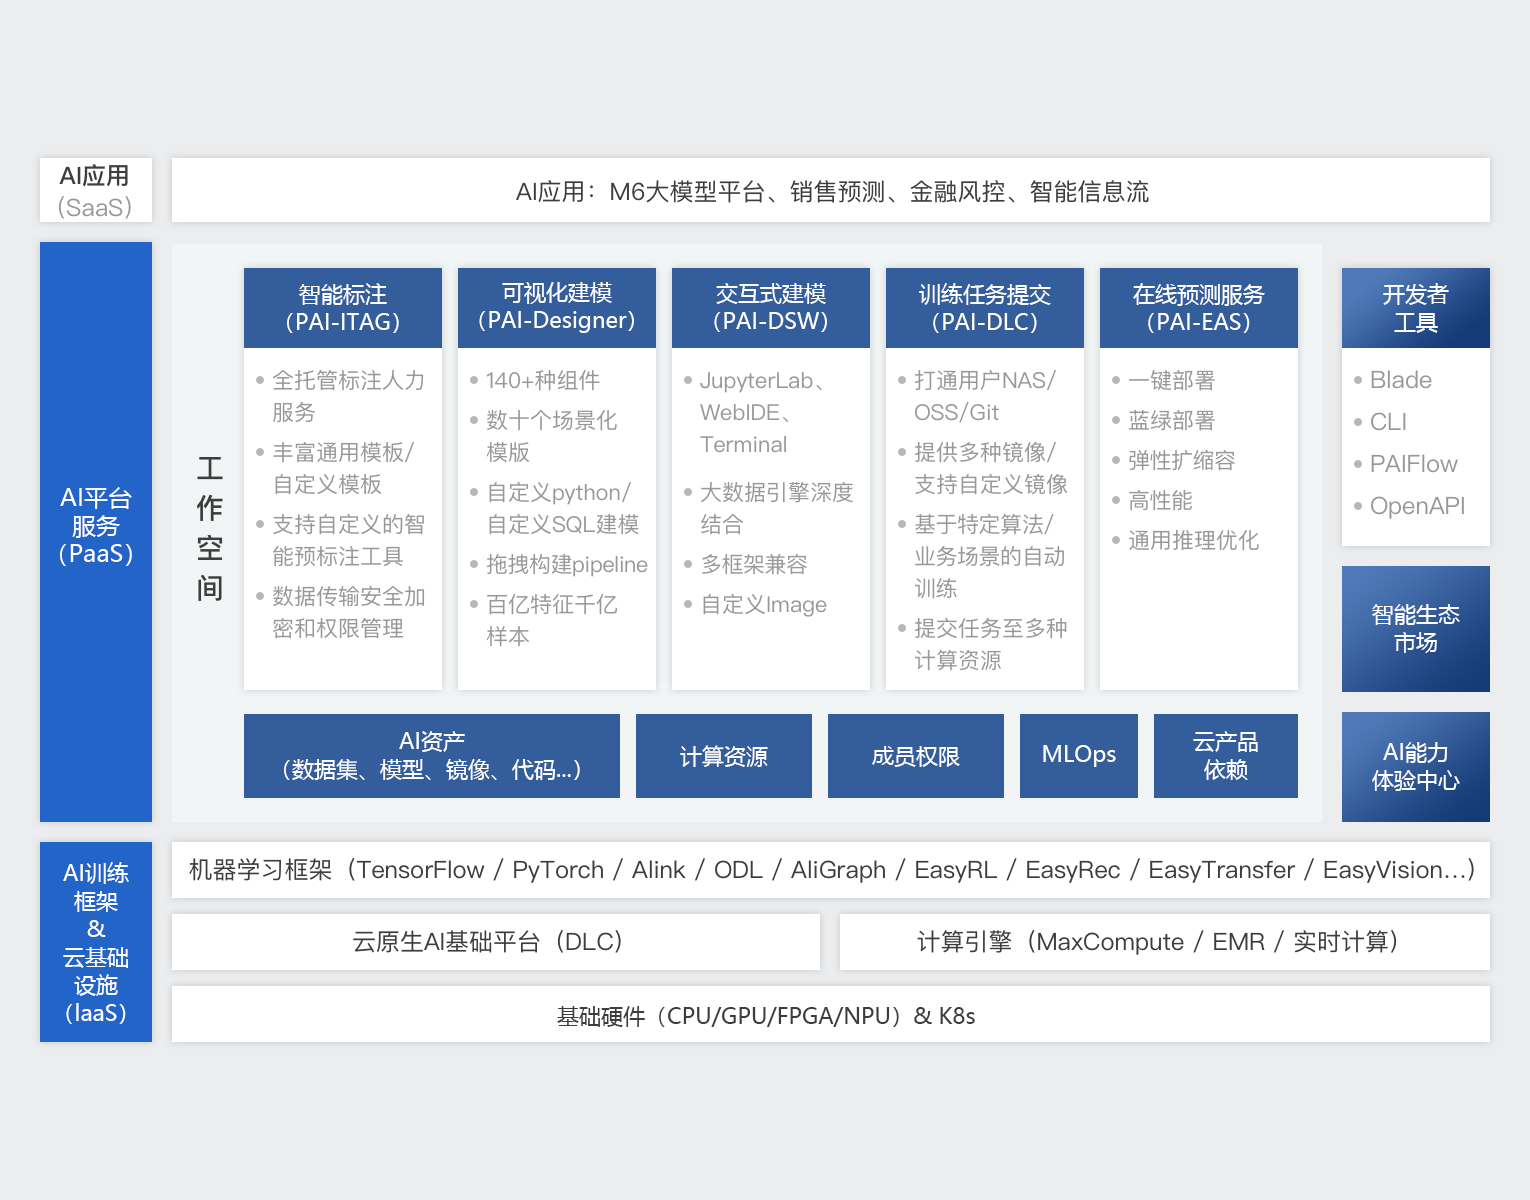Screen dimensions: 1530x1200
Task: Select Blade in developer tools
Action: tap(1393, 380)
